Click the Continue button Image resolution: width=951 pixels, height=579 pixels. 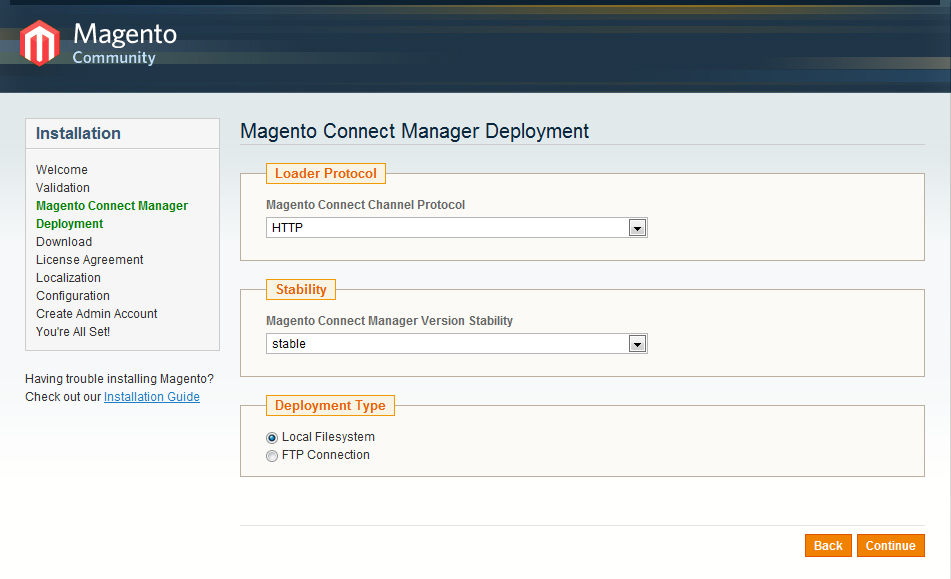pos(890,546)
